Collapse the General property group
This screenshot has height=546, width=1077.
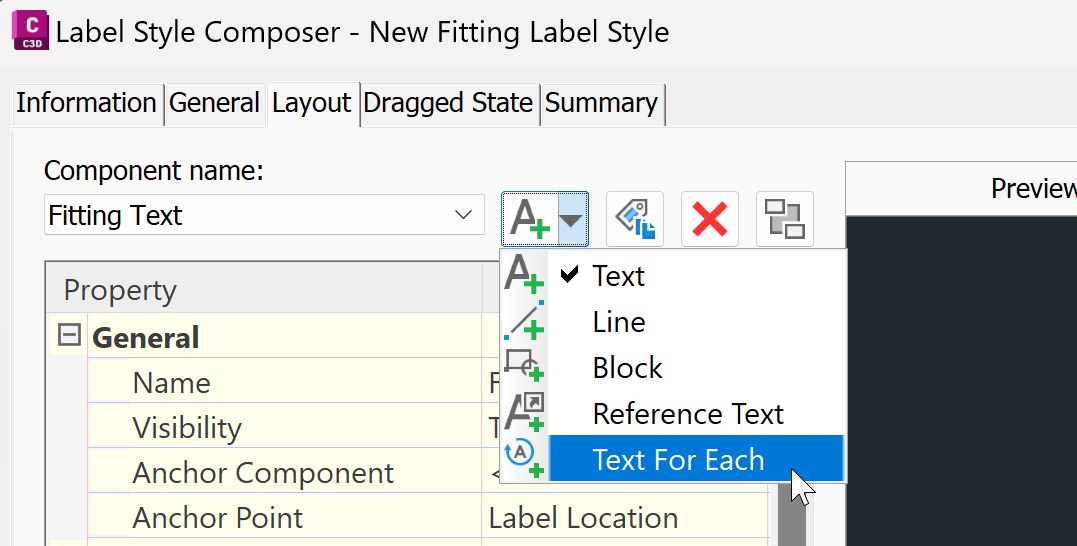coord(69,337)
